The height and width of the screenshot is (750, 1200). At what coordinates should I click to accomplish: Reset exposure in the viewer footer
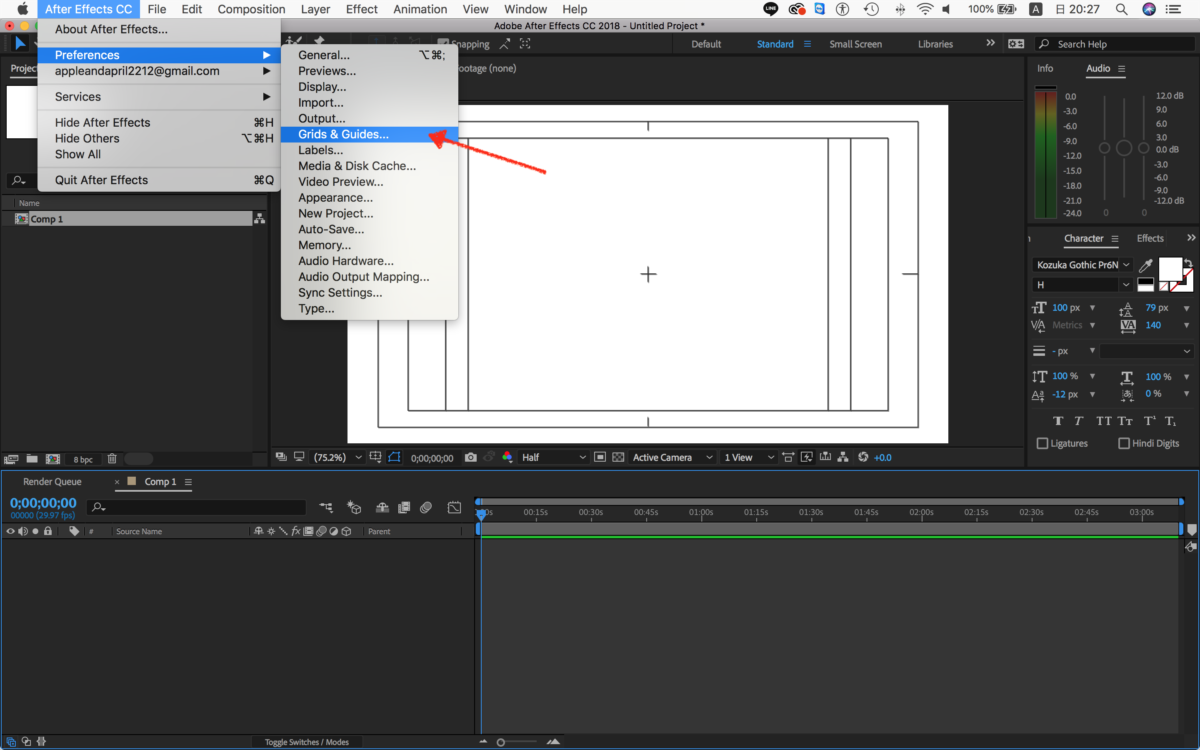click(863, 457)
